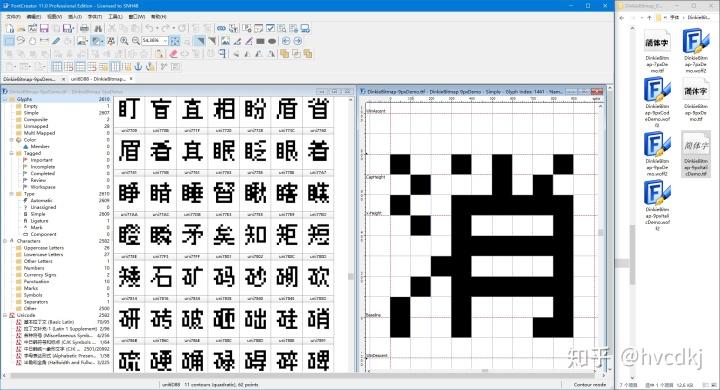Select the knife tool
Screen dimensions: 720x390
56,41
